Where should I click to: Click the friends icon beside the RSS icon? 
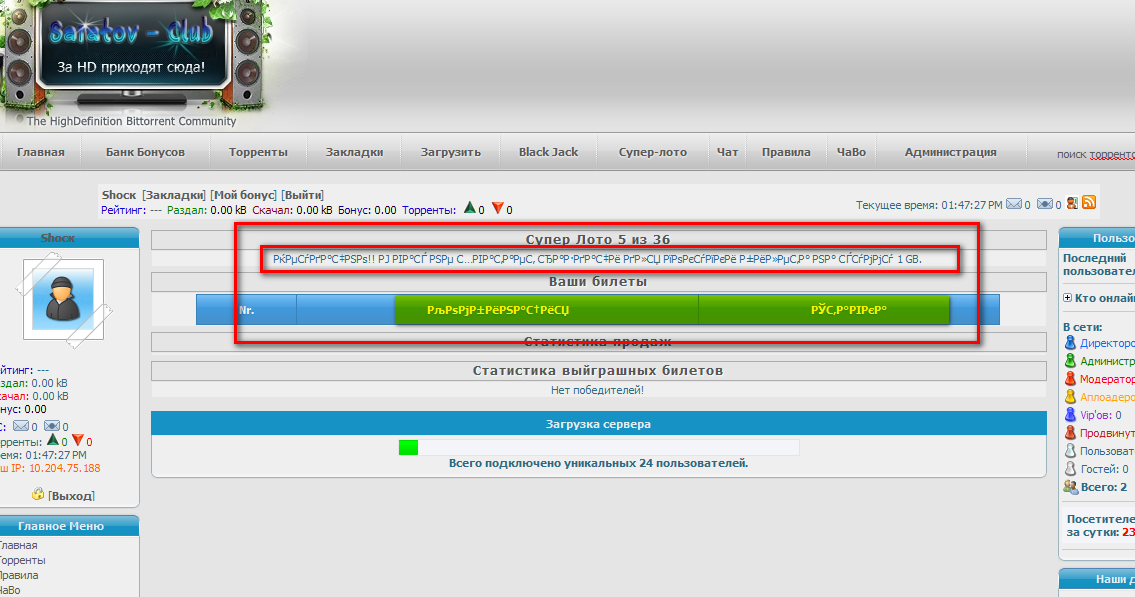coord(1072,203)
